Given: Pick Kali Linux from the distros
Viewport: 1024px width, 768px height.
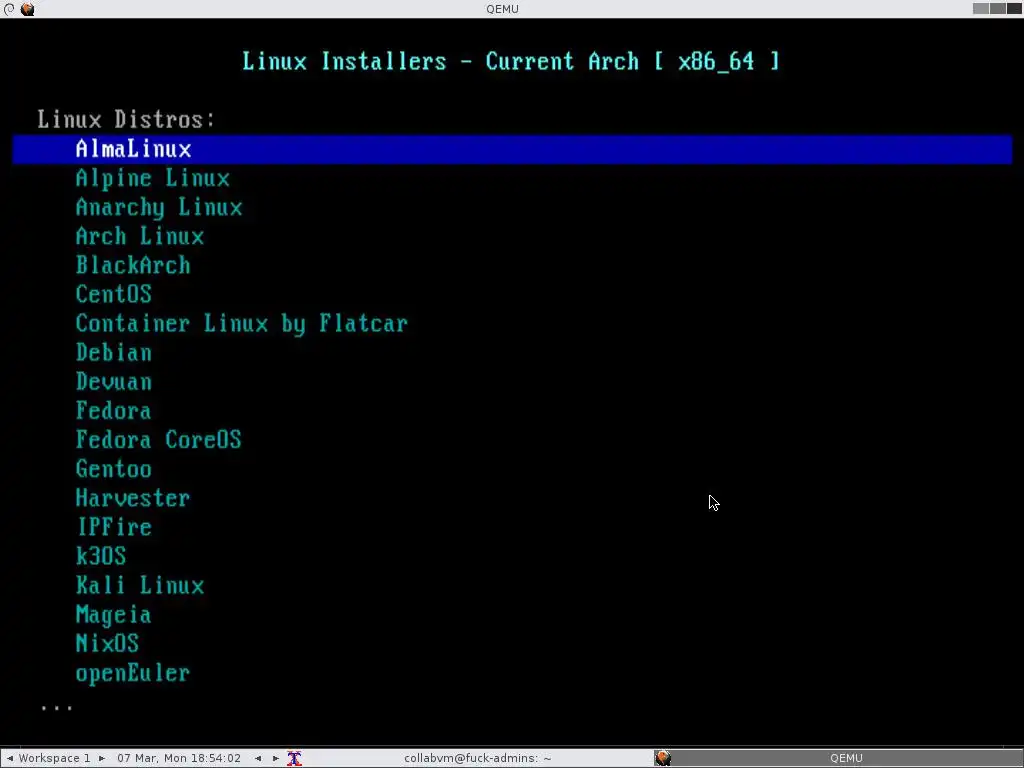Looking at the screenshot, I should (139, 585).
